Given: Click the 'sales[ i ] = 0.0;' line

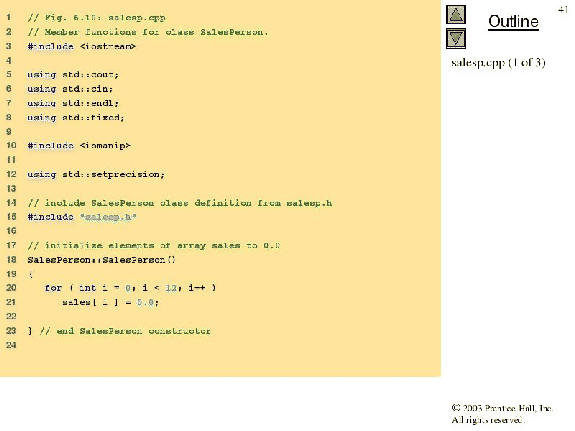Looking at the screenshot, I should 110,303.
